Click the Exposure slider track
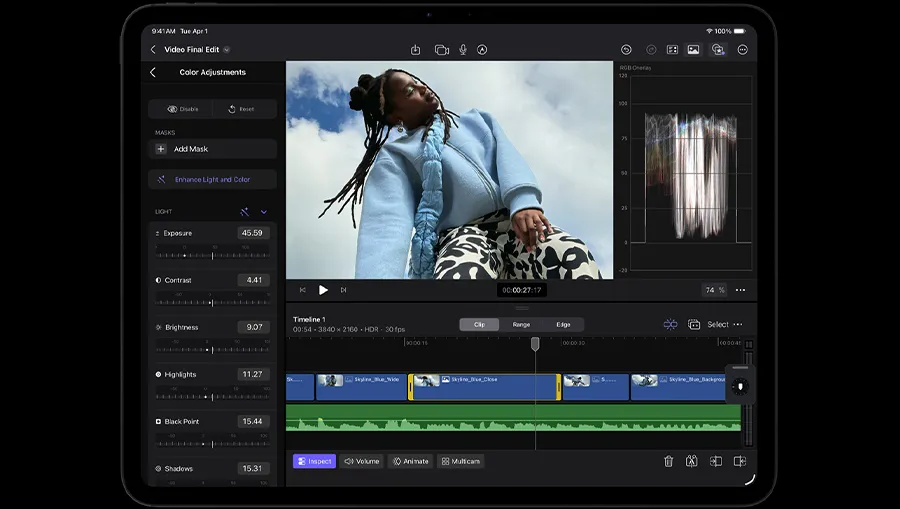This screenshot has height=509, width=900. (212, 255)
